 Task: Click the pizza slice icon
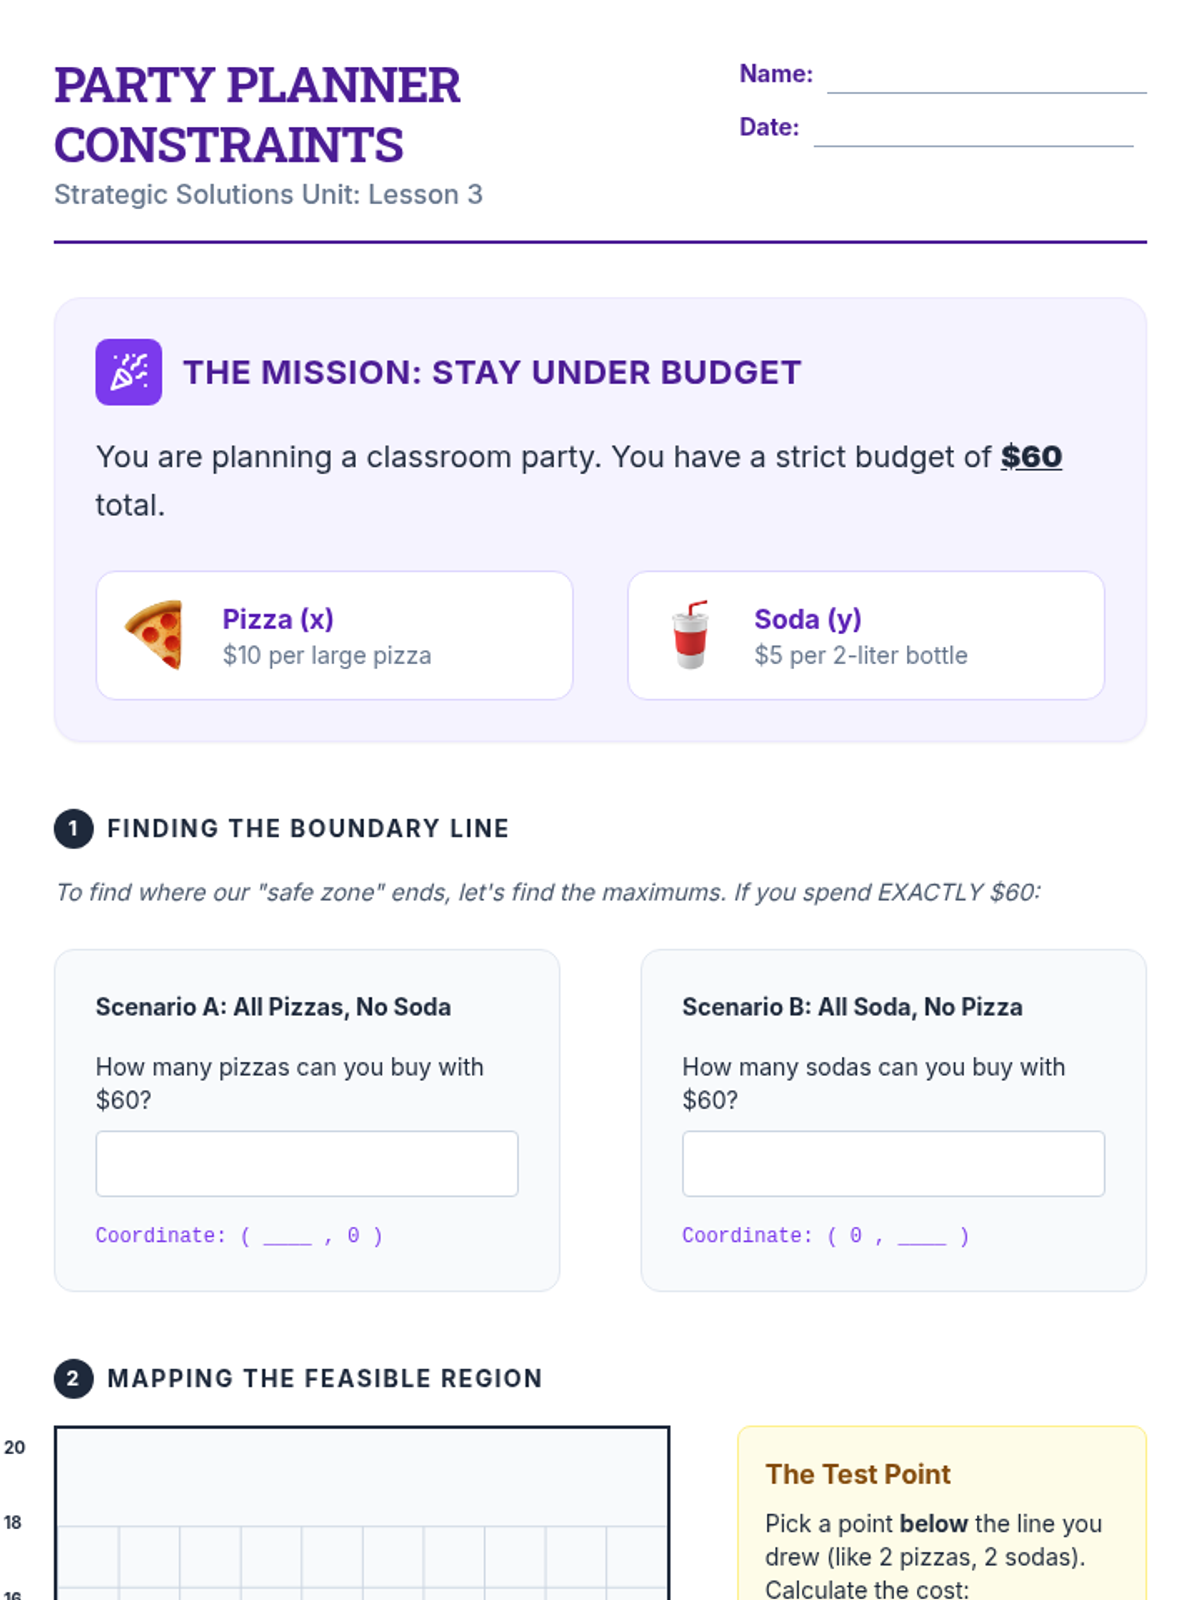click(154, 635)
